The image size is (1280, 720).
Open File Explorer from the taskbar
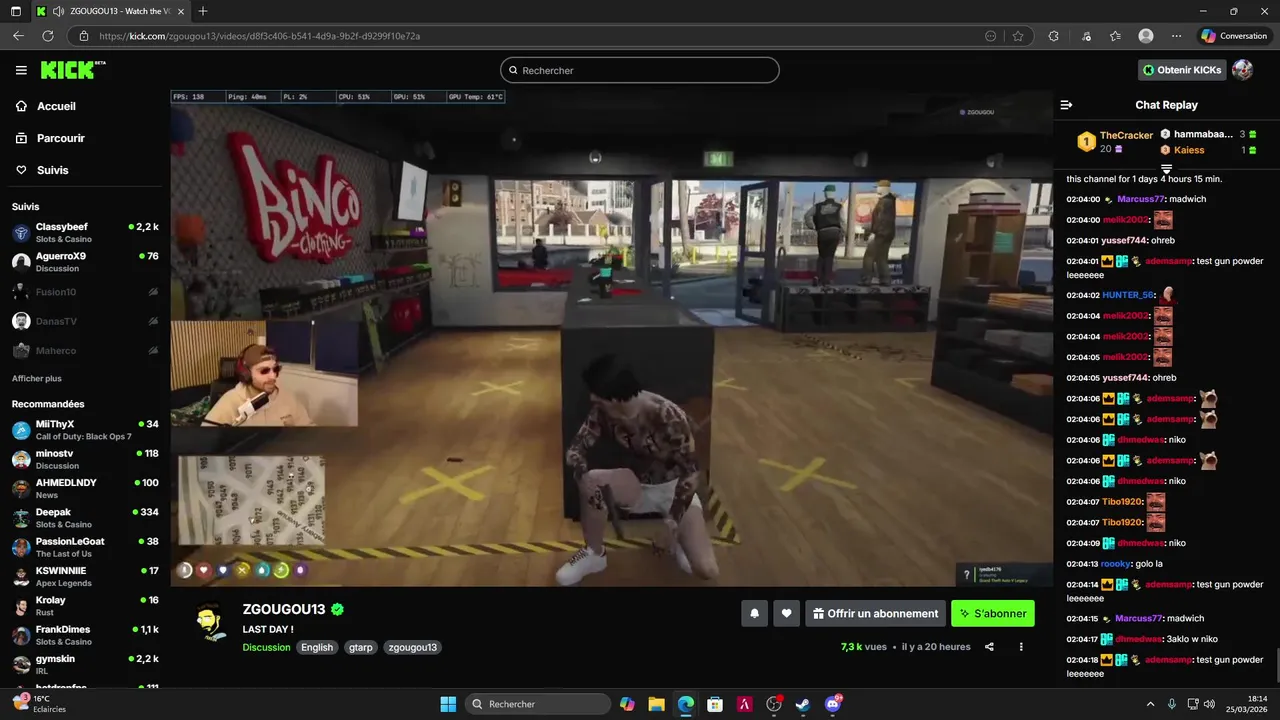pos(656,704)
